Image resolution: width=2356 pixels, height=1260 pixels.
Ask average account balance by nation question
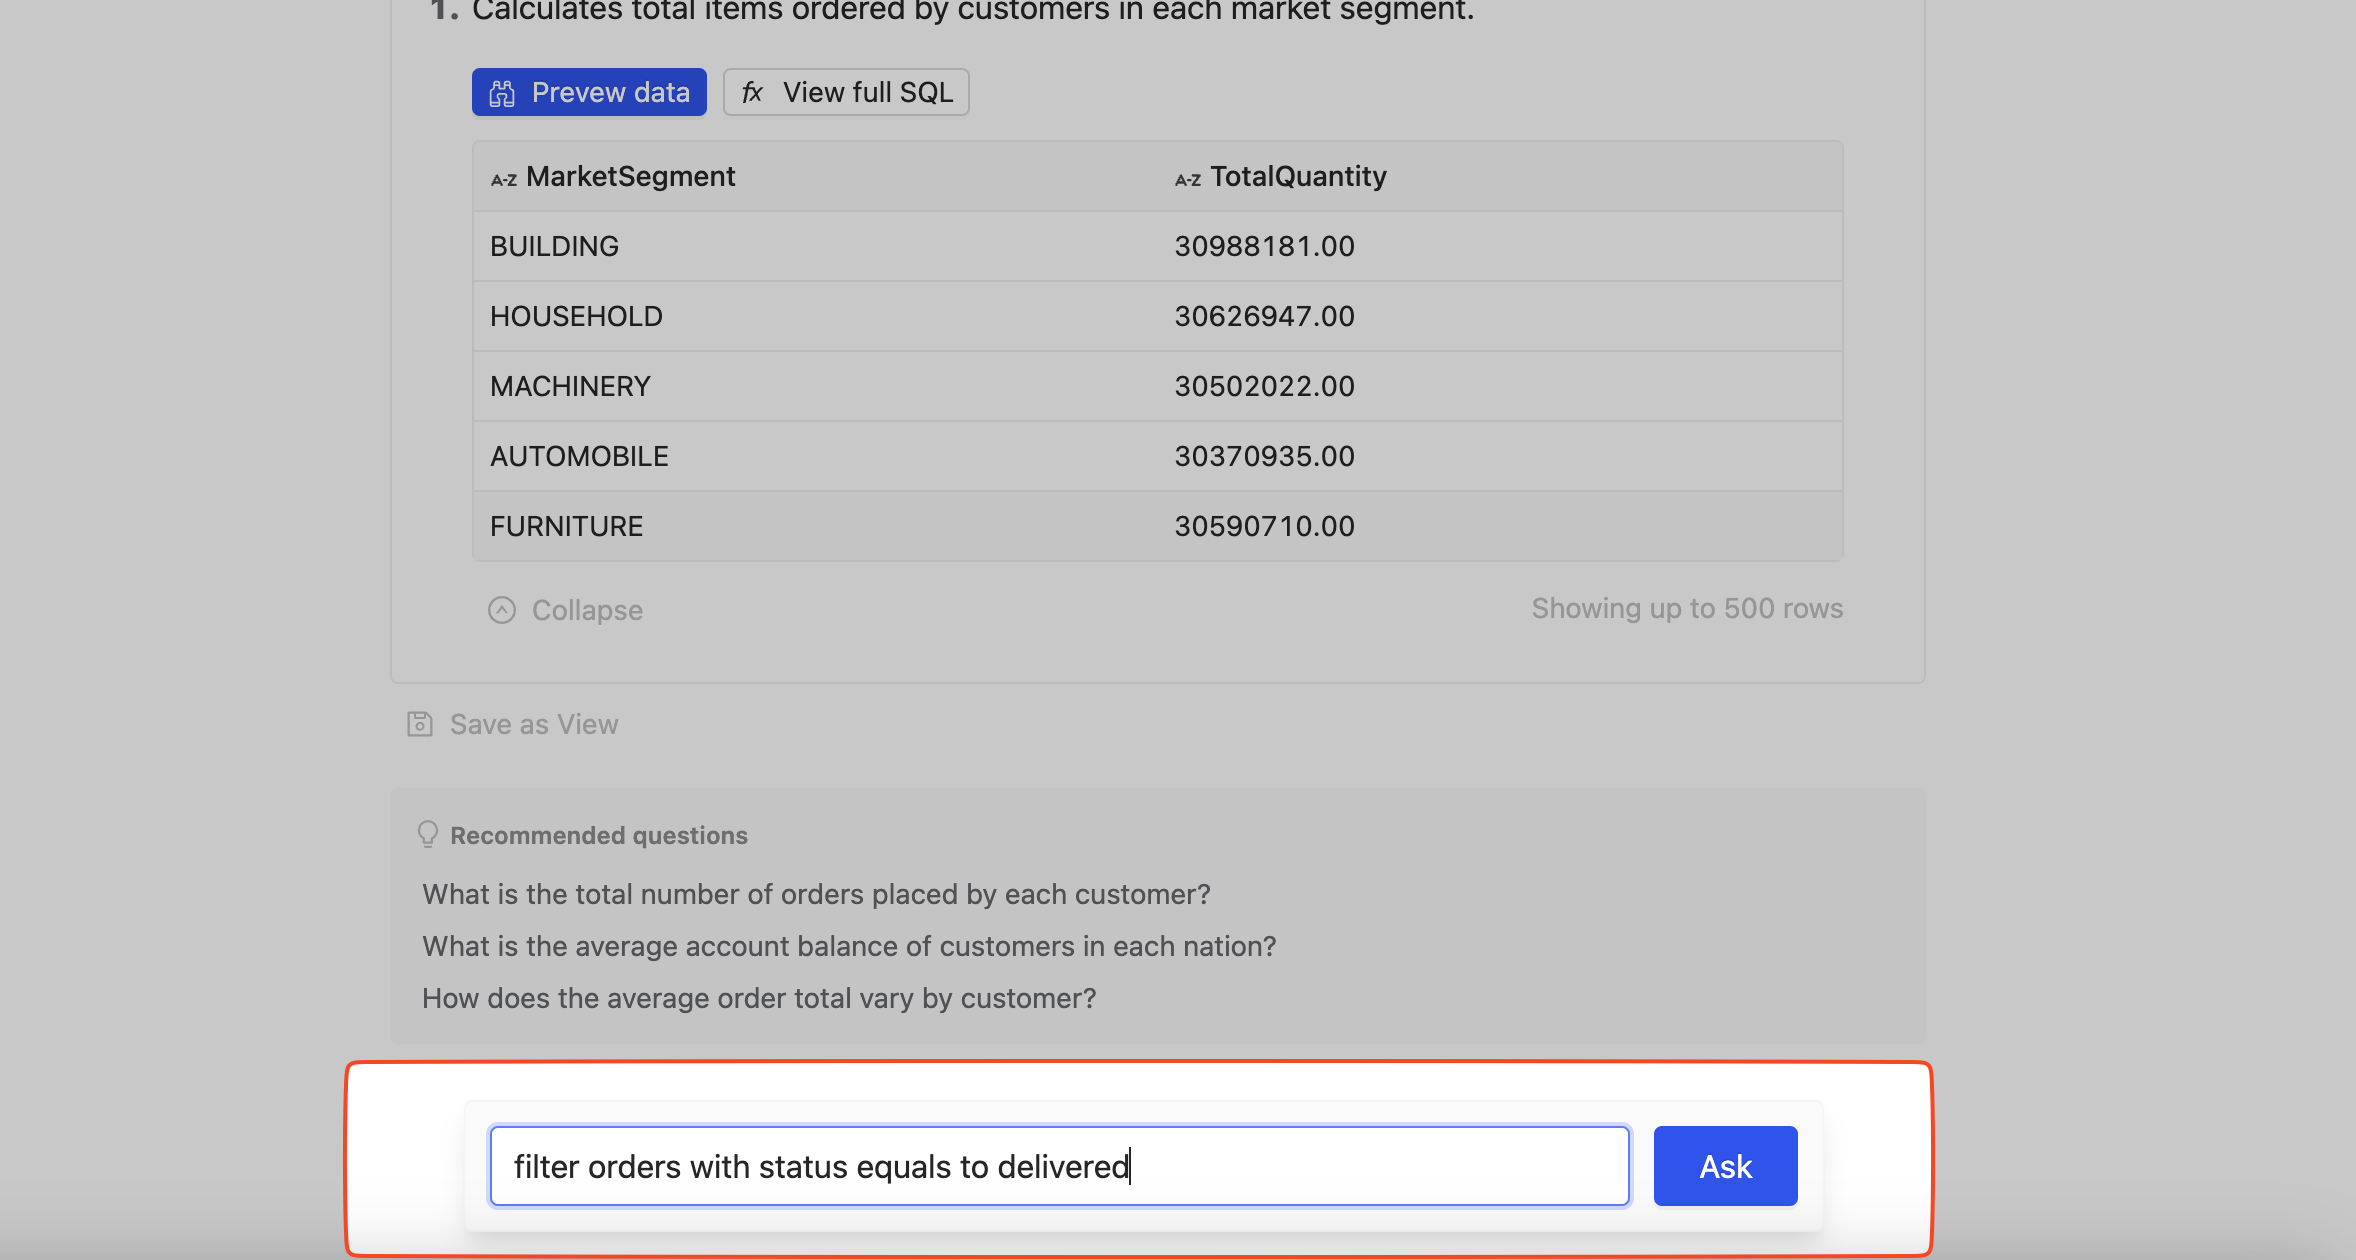click(x=849, y=946)
